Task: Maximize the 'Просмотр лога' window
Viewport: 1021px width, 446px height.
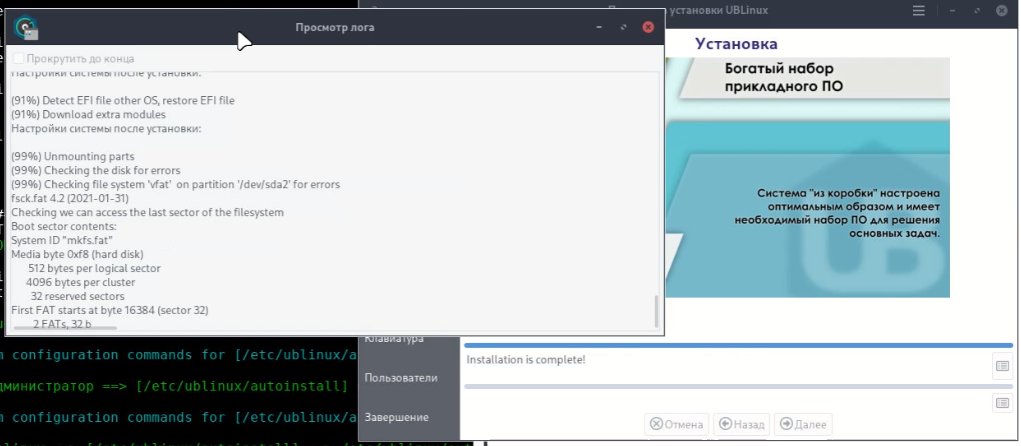Action: pyautogui.click(x=624, y=27)
